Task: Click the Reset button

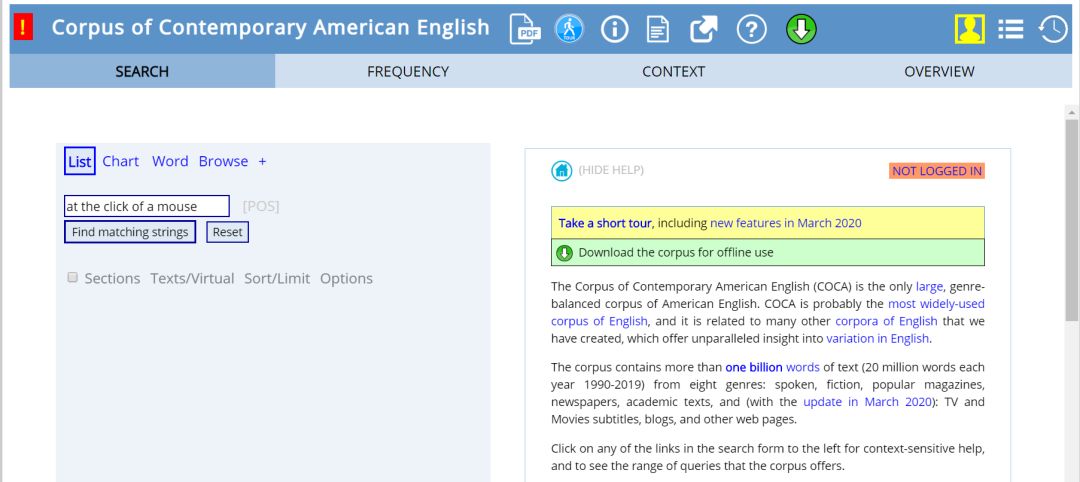Action: [227, 232]
